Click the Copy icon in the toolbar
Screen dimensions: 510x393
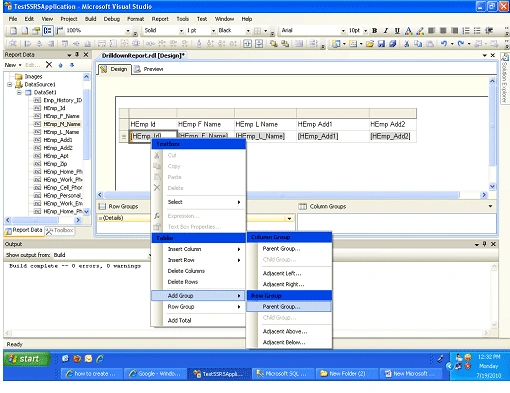tap(418, 43)
